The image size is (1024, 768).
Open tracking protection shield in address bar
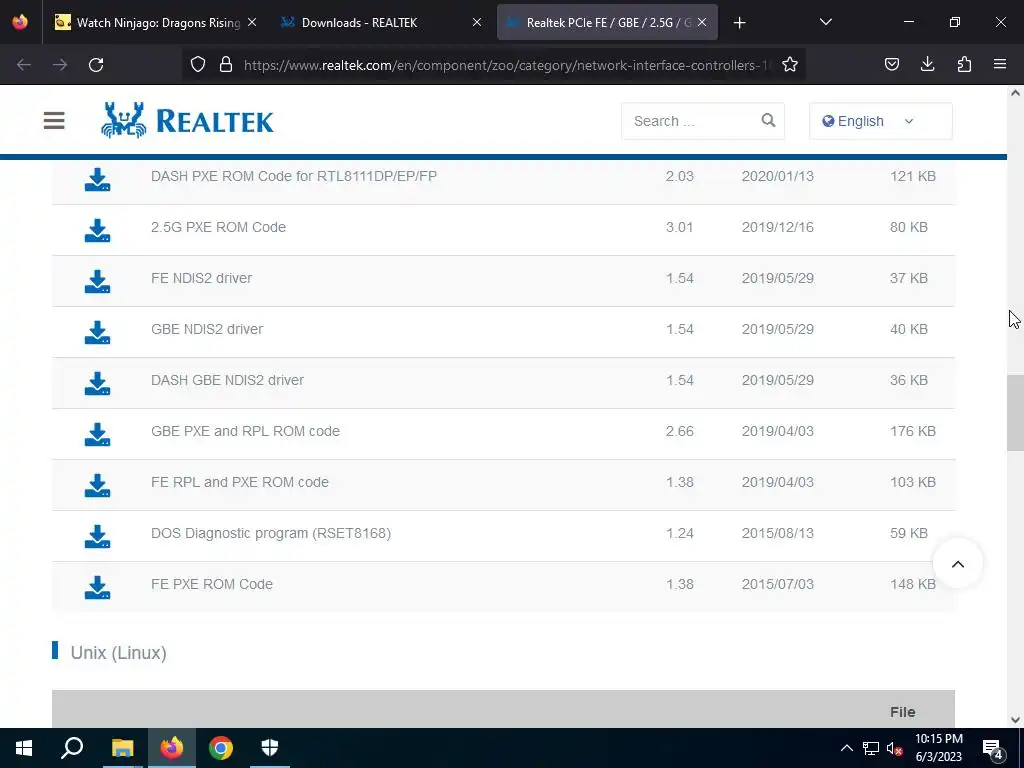coord(198,65)
